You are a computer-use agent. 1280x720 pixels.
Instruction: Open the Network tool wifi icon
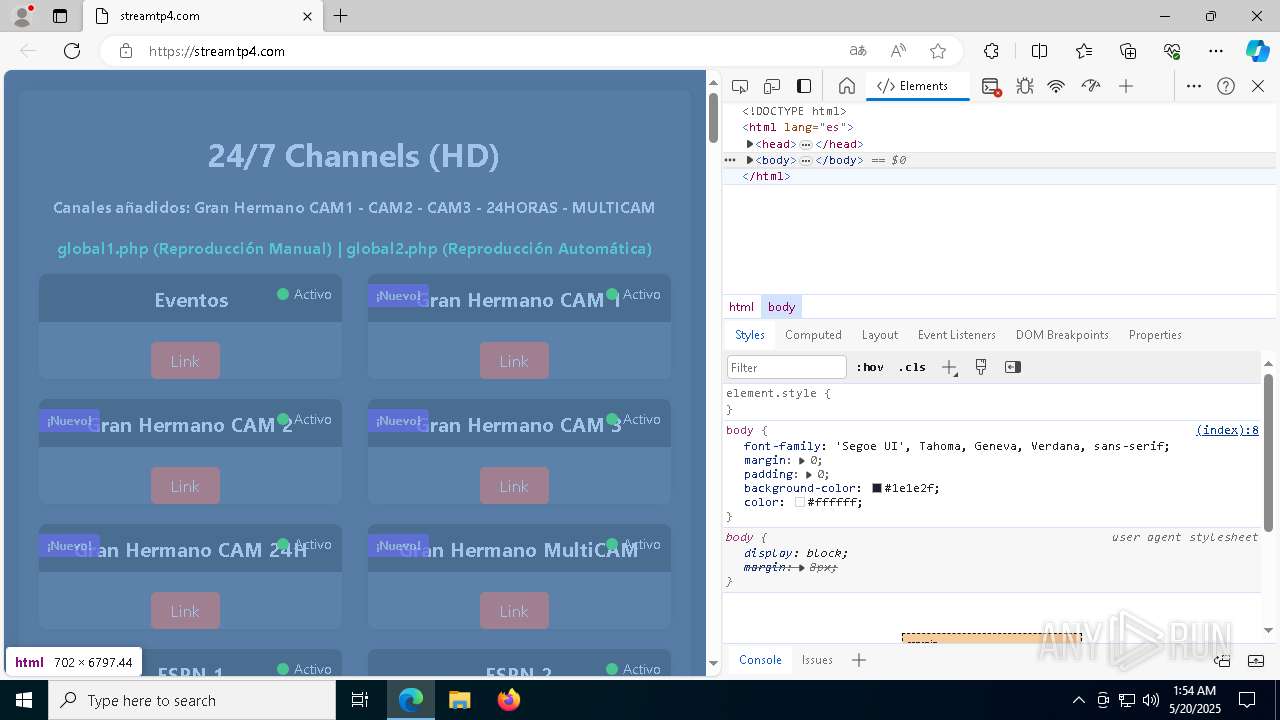(x=1056, y=86)
